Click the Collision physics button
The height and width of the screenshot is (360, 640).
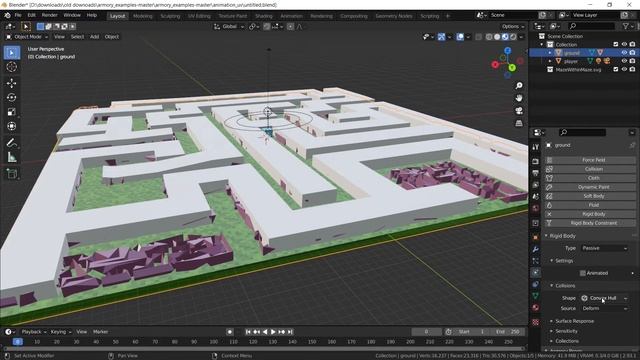[590, 169]
